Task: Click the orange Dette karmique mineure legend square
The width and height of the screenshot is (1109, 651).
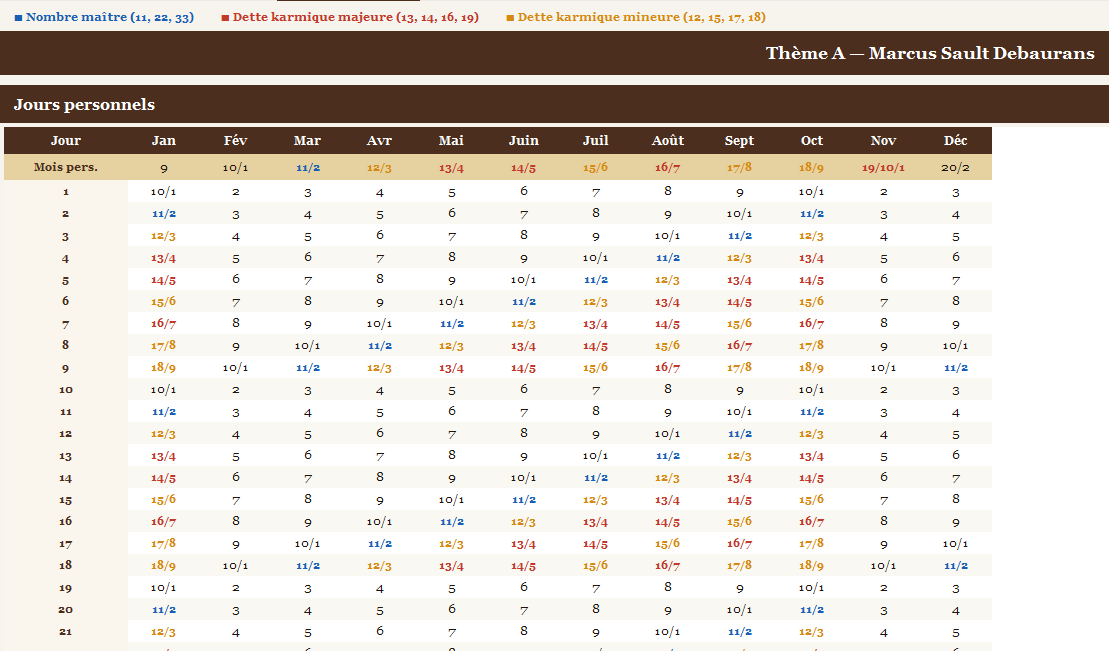Action: tap(510, 18)
